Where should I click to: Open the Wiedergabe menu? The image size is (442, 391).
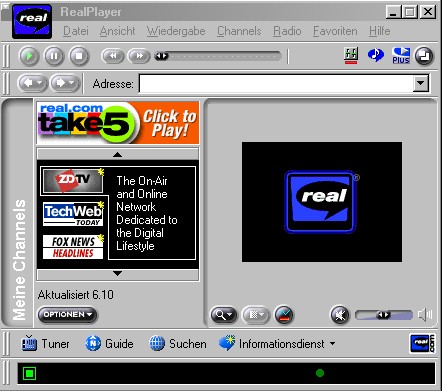[x=176, y=31]
